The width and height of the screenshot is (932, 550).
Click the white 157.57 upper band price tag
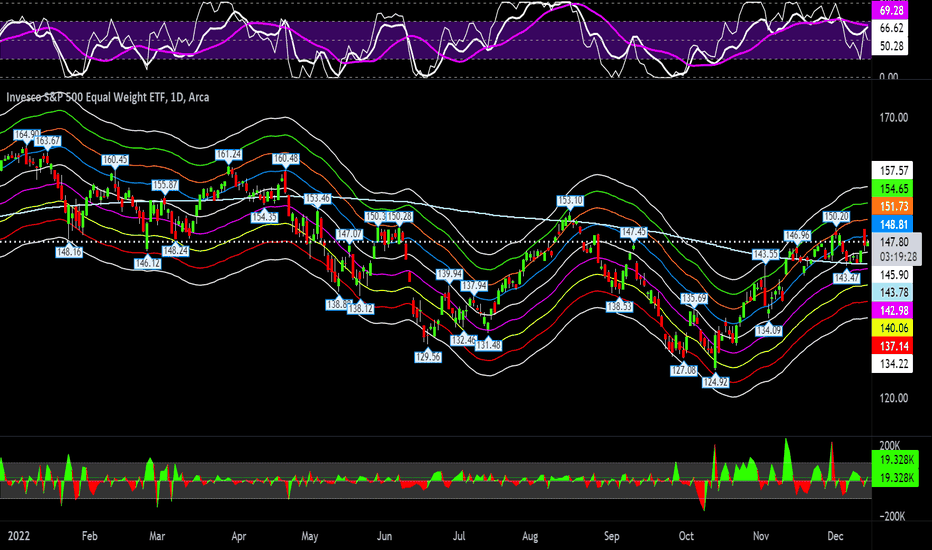[x=892, y=171]
